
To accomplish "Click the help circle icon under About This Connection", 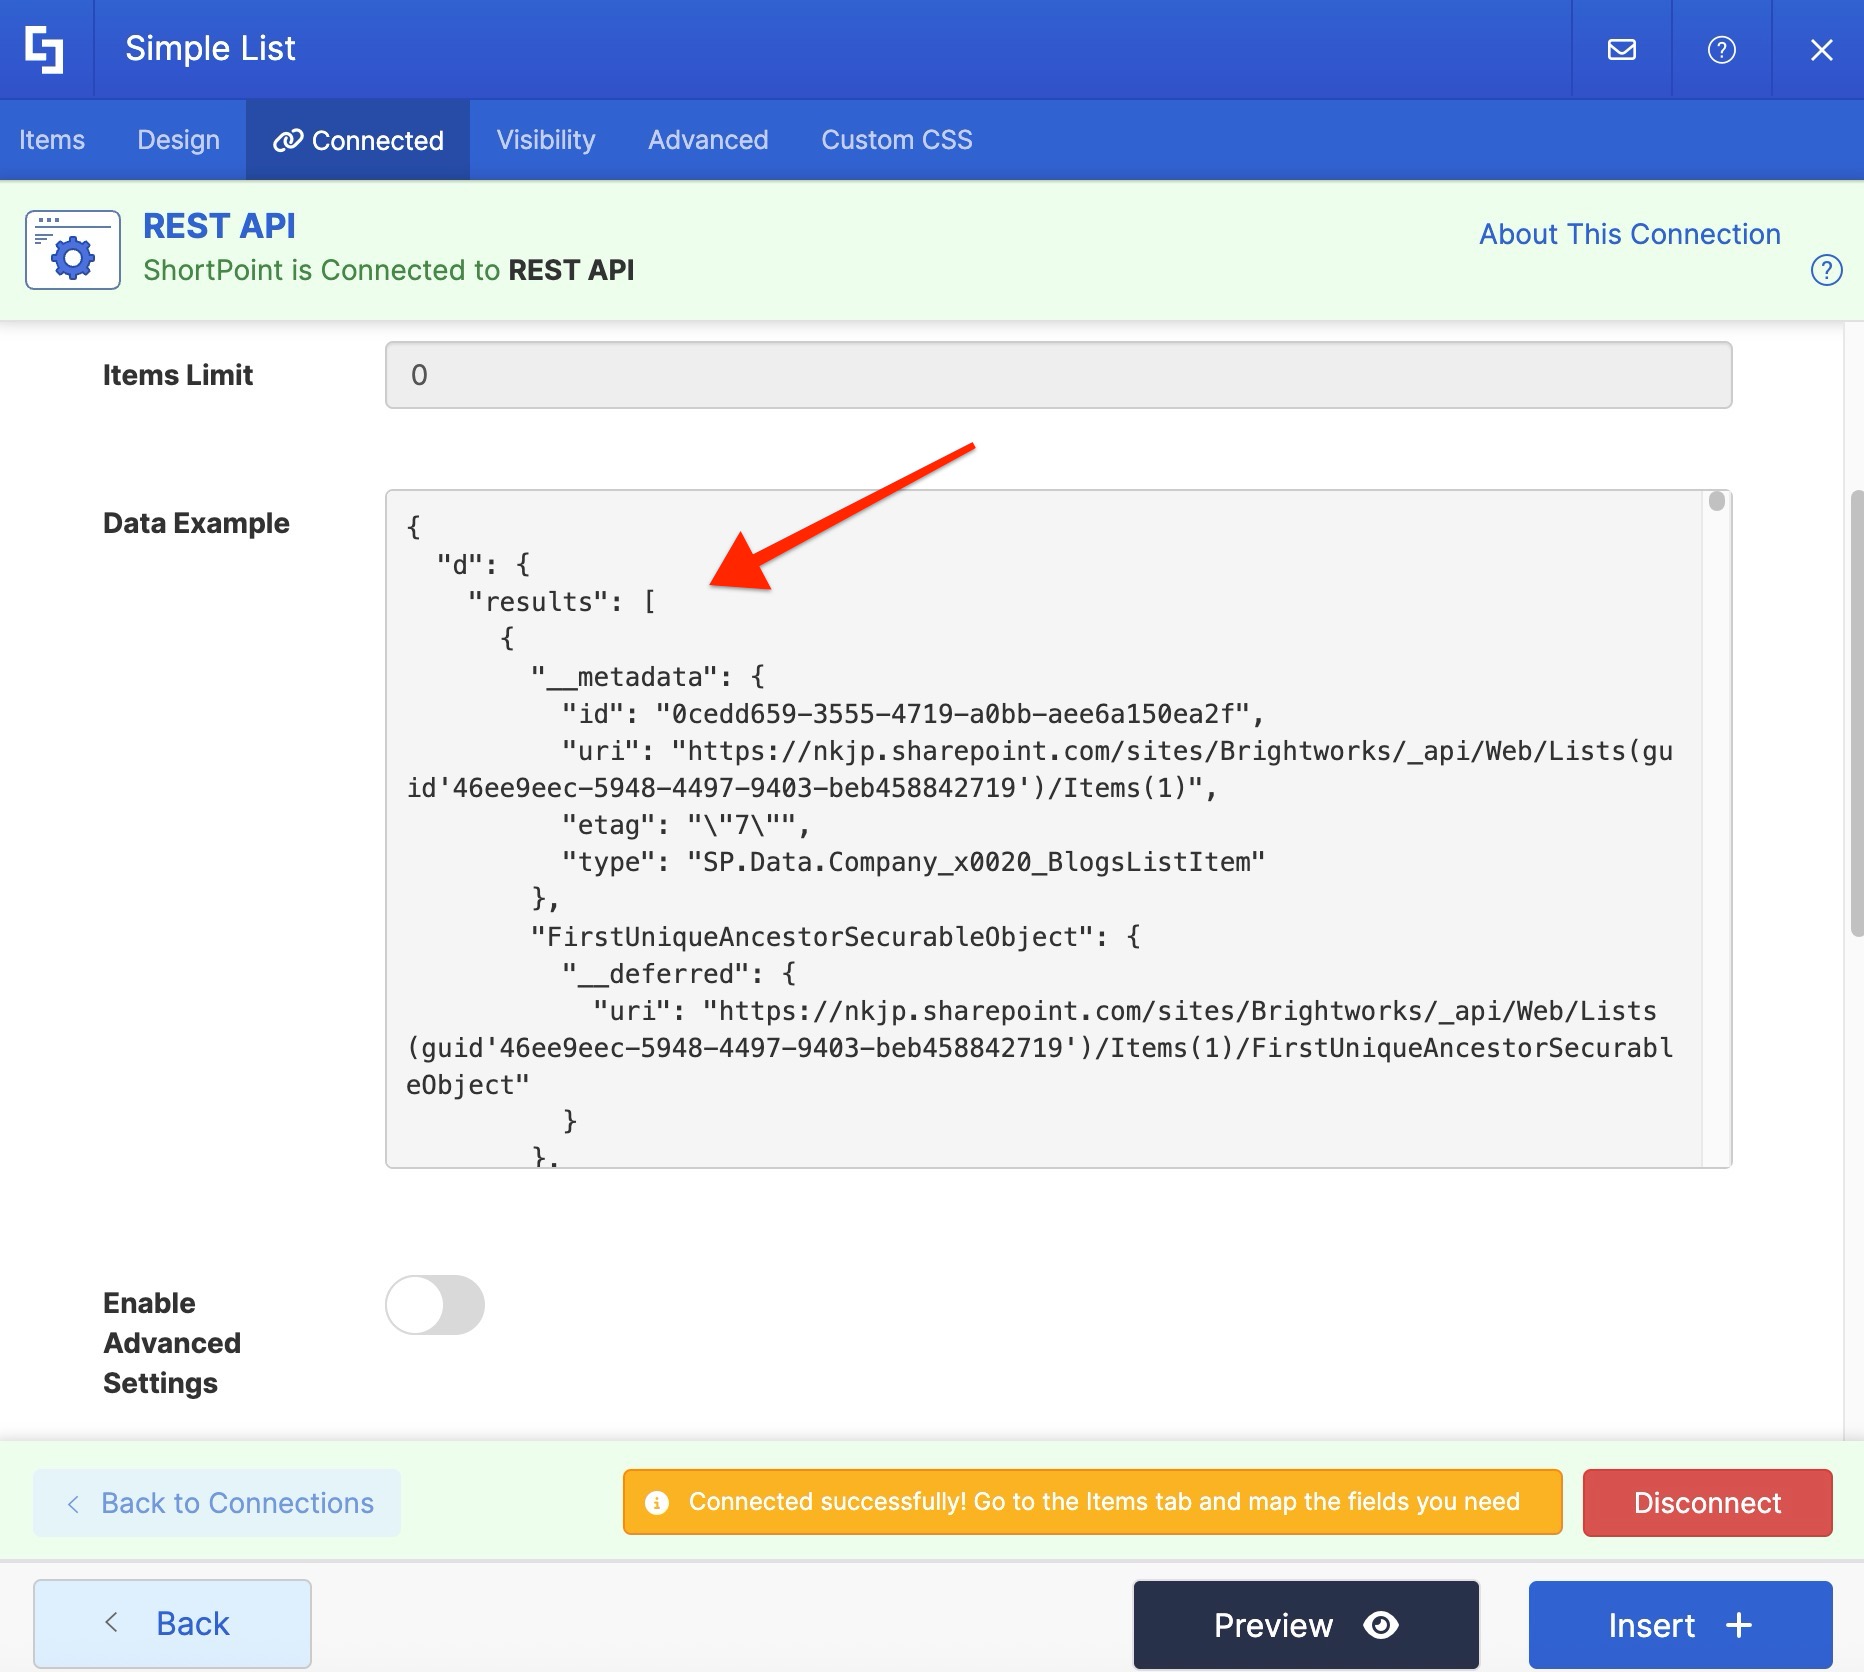I will pos(1826,270).
